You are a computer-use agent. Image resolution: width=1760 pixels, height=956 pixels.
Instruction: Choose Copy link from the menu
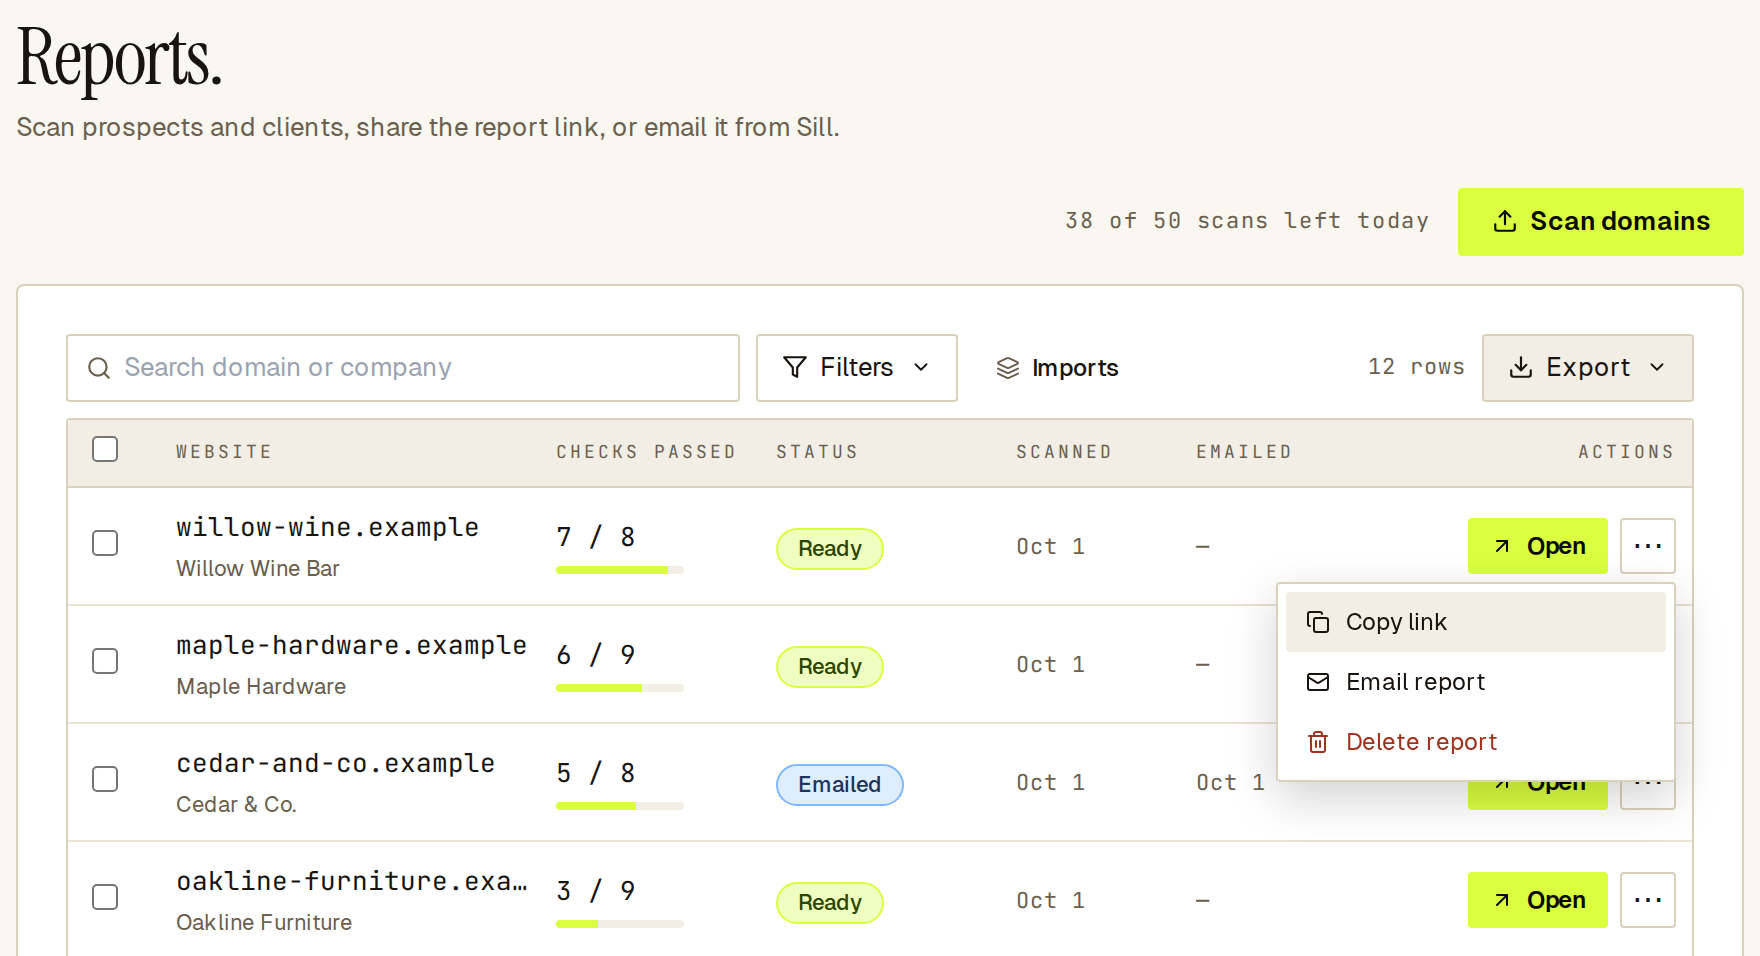coord(1476,622)
